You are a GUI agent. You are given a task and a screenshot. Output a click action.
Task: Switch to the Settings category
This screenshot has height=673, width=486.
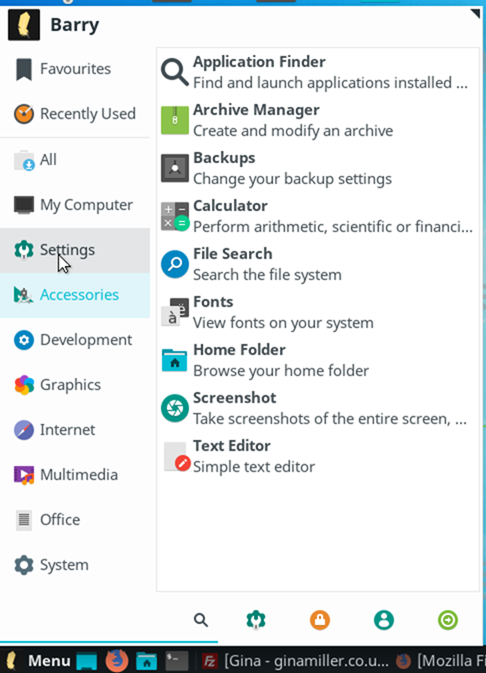[x=75, y=250]
